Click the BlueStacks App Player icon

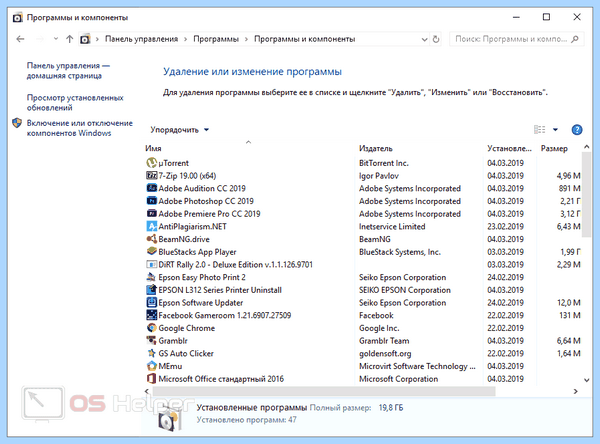(152, 251)
